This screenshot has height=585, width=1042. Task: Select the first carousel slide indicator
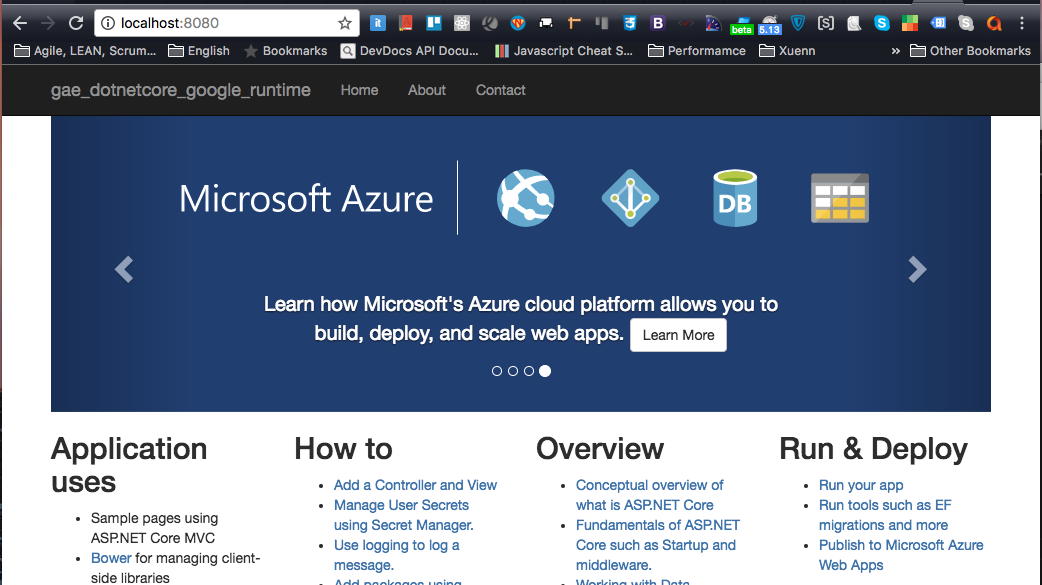(497, 371)
